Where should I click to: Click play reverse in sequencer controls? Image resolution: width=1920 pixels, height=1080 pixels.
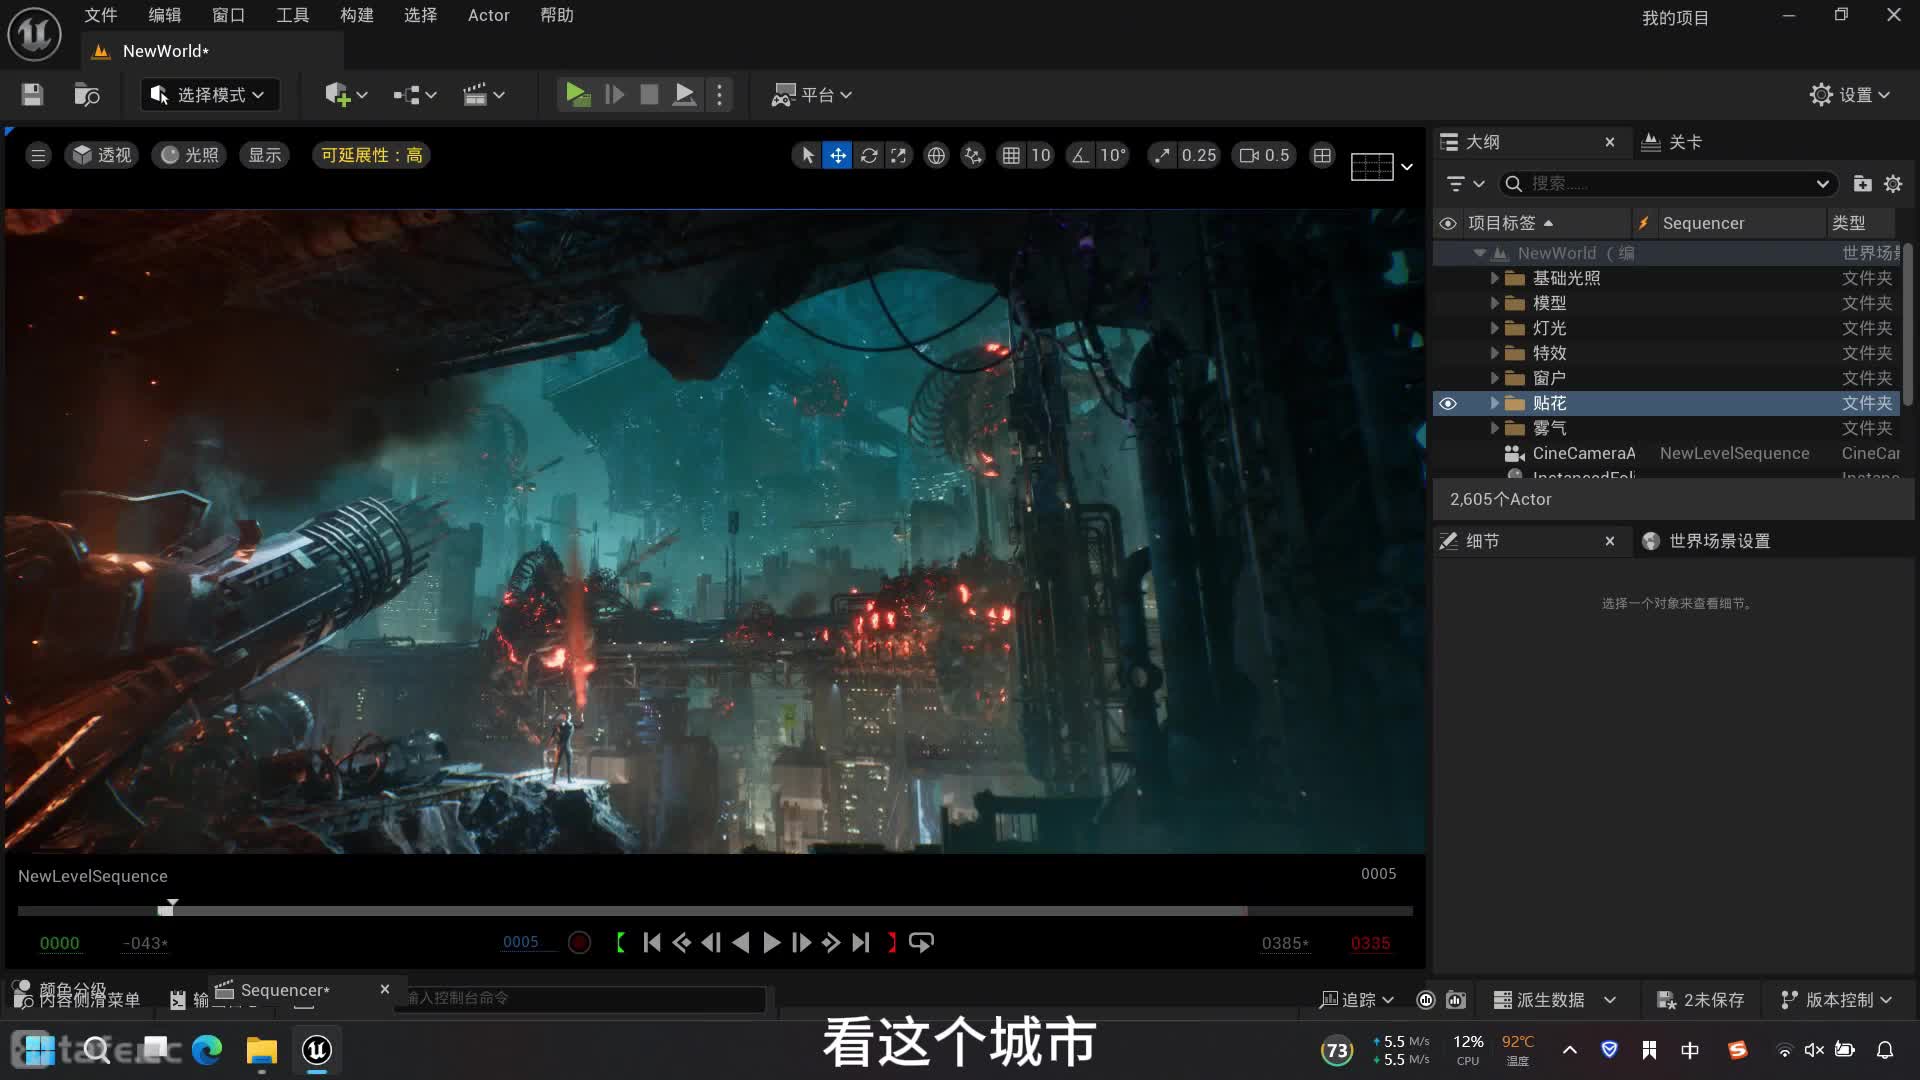pos(741,943)
